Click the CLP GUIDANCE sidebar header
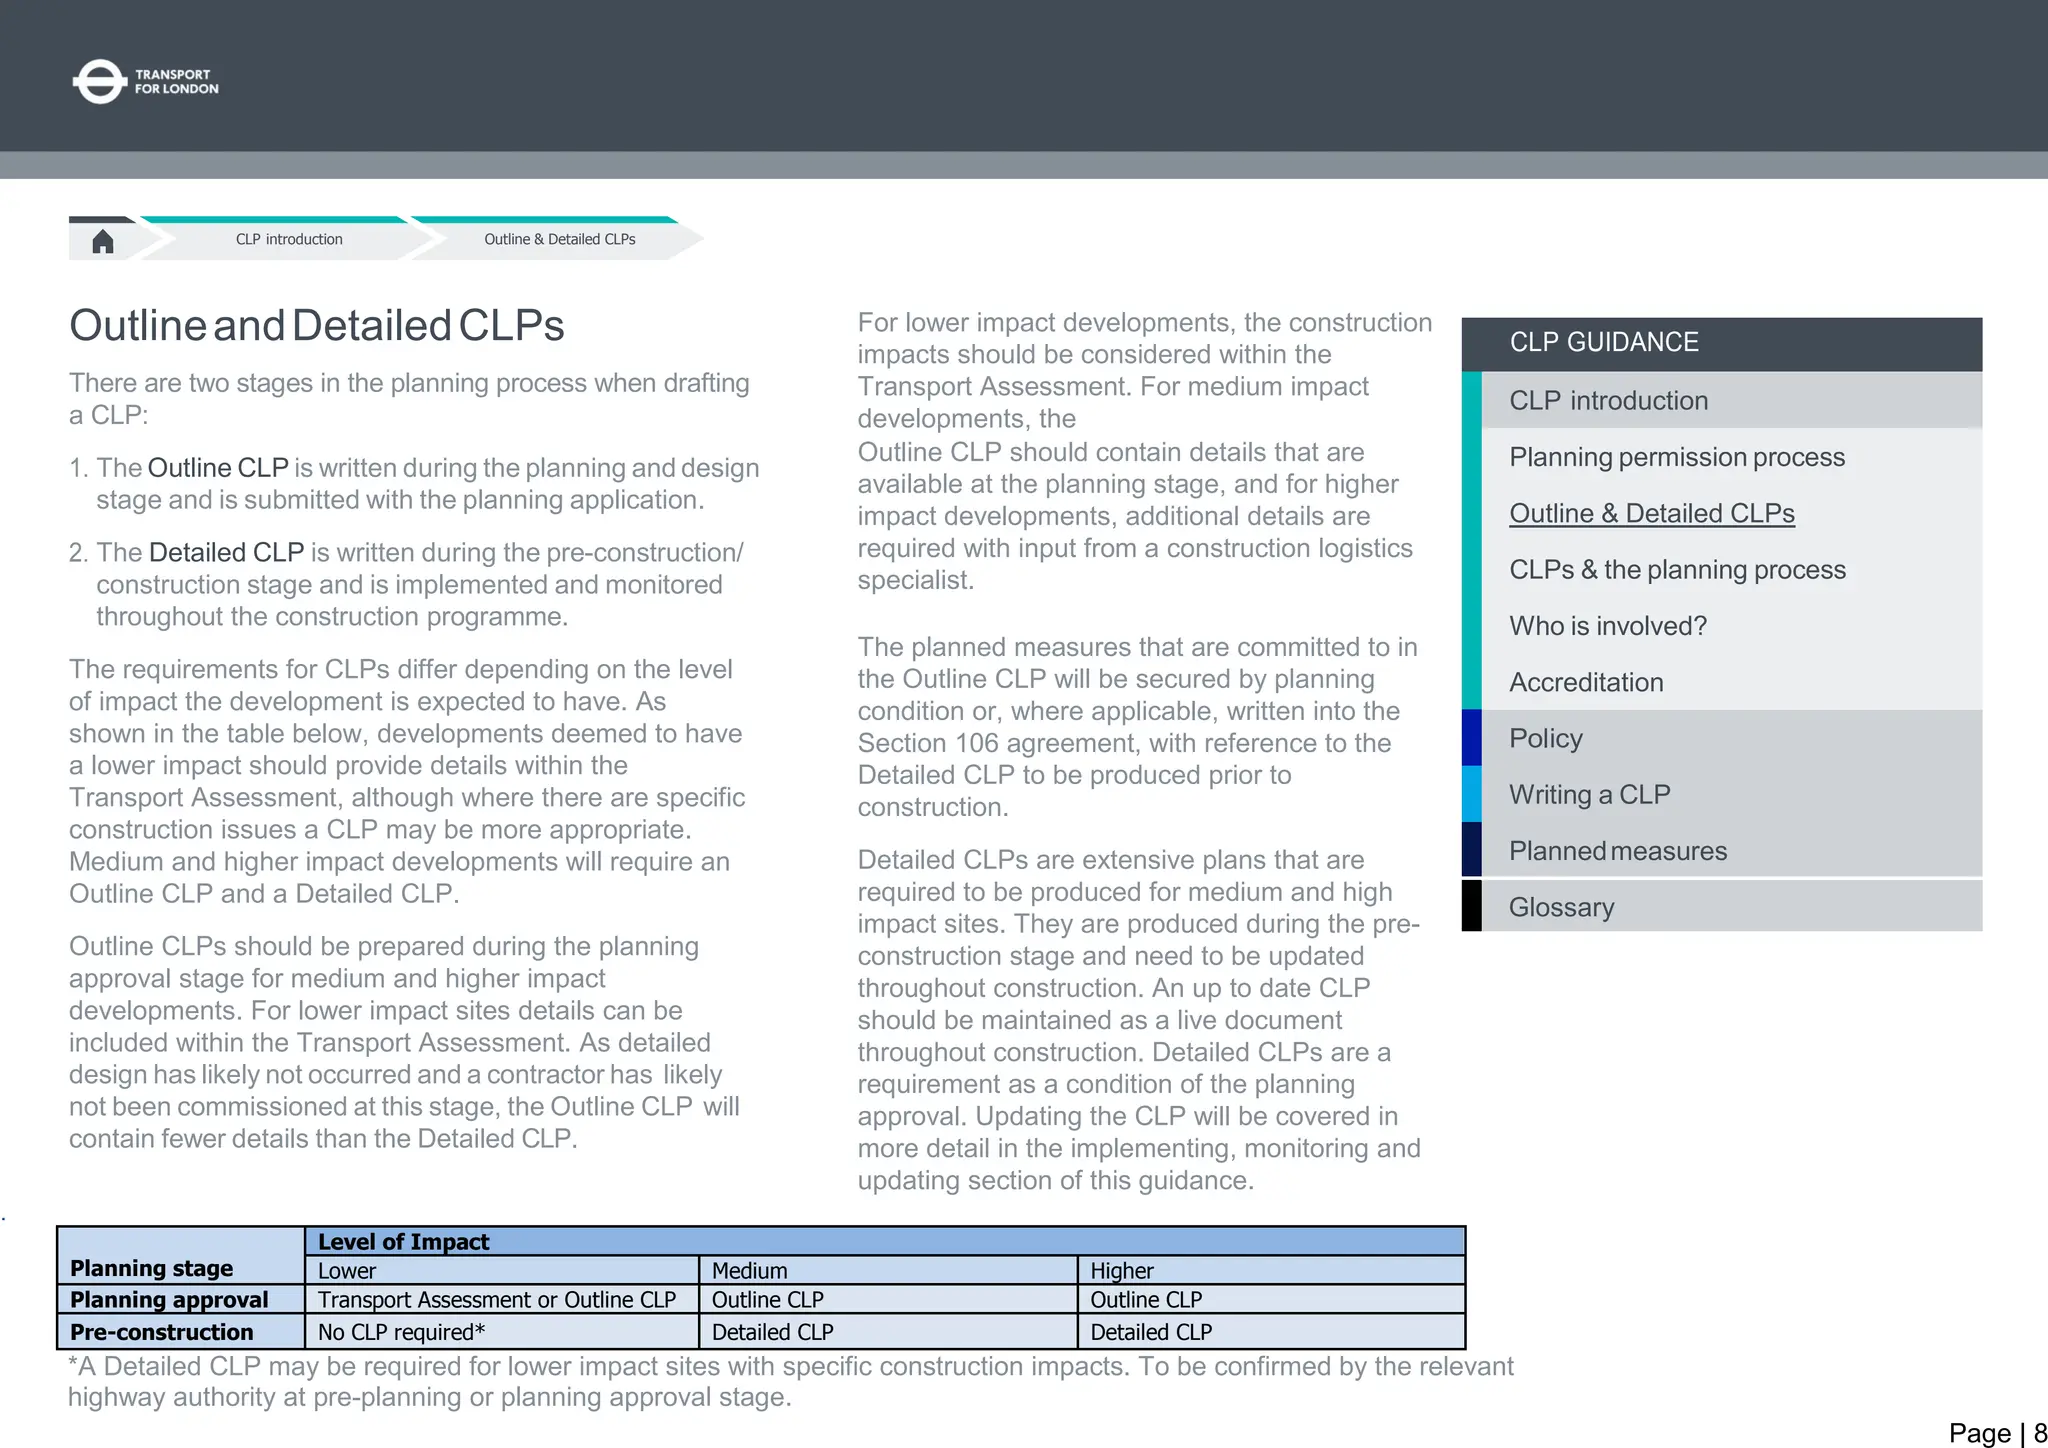 [x=1603, y=343]
